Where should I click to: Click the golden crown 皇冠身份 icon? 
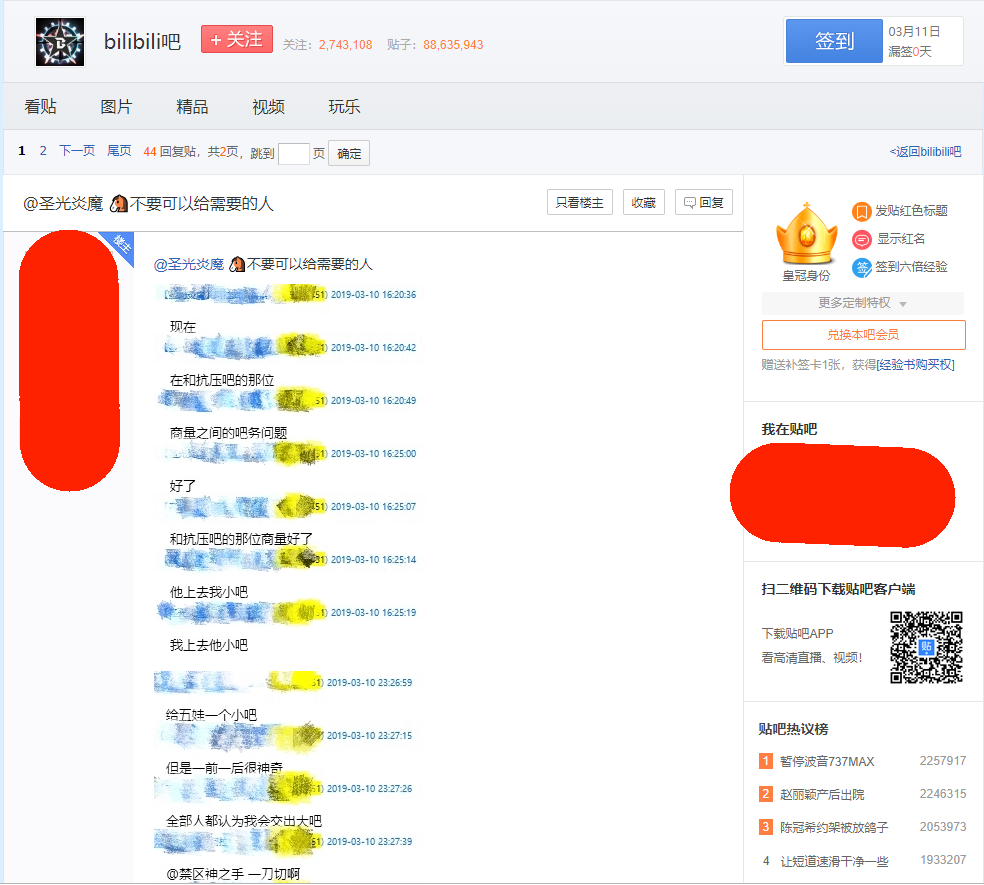tap(805, 234)
